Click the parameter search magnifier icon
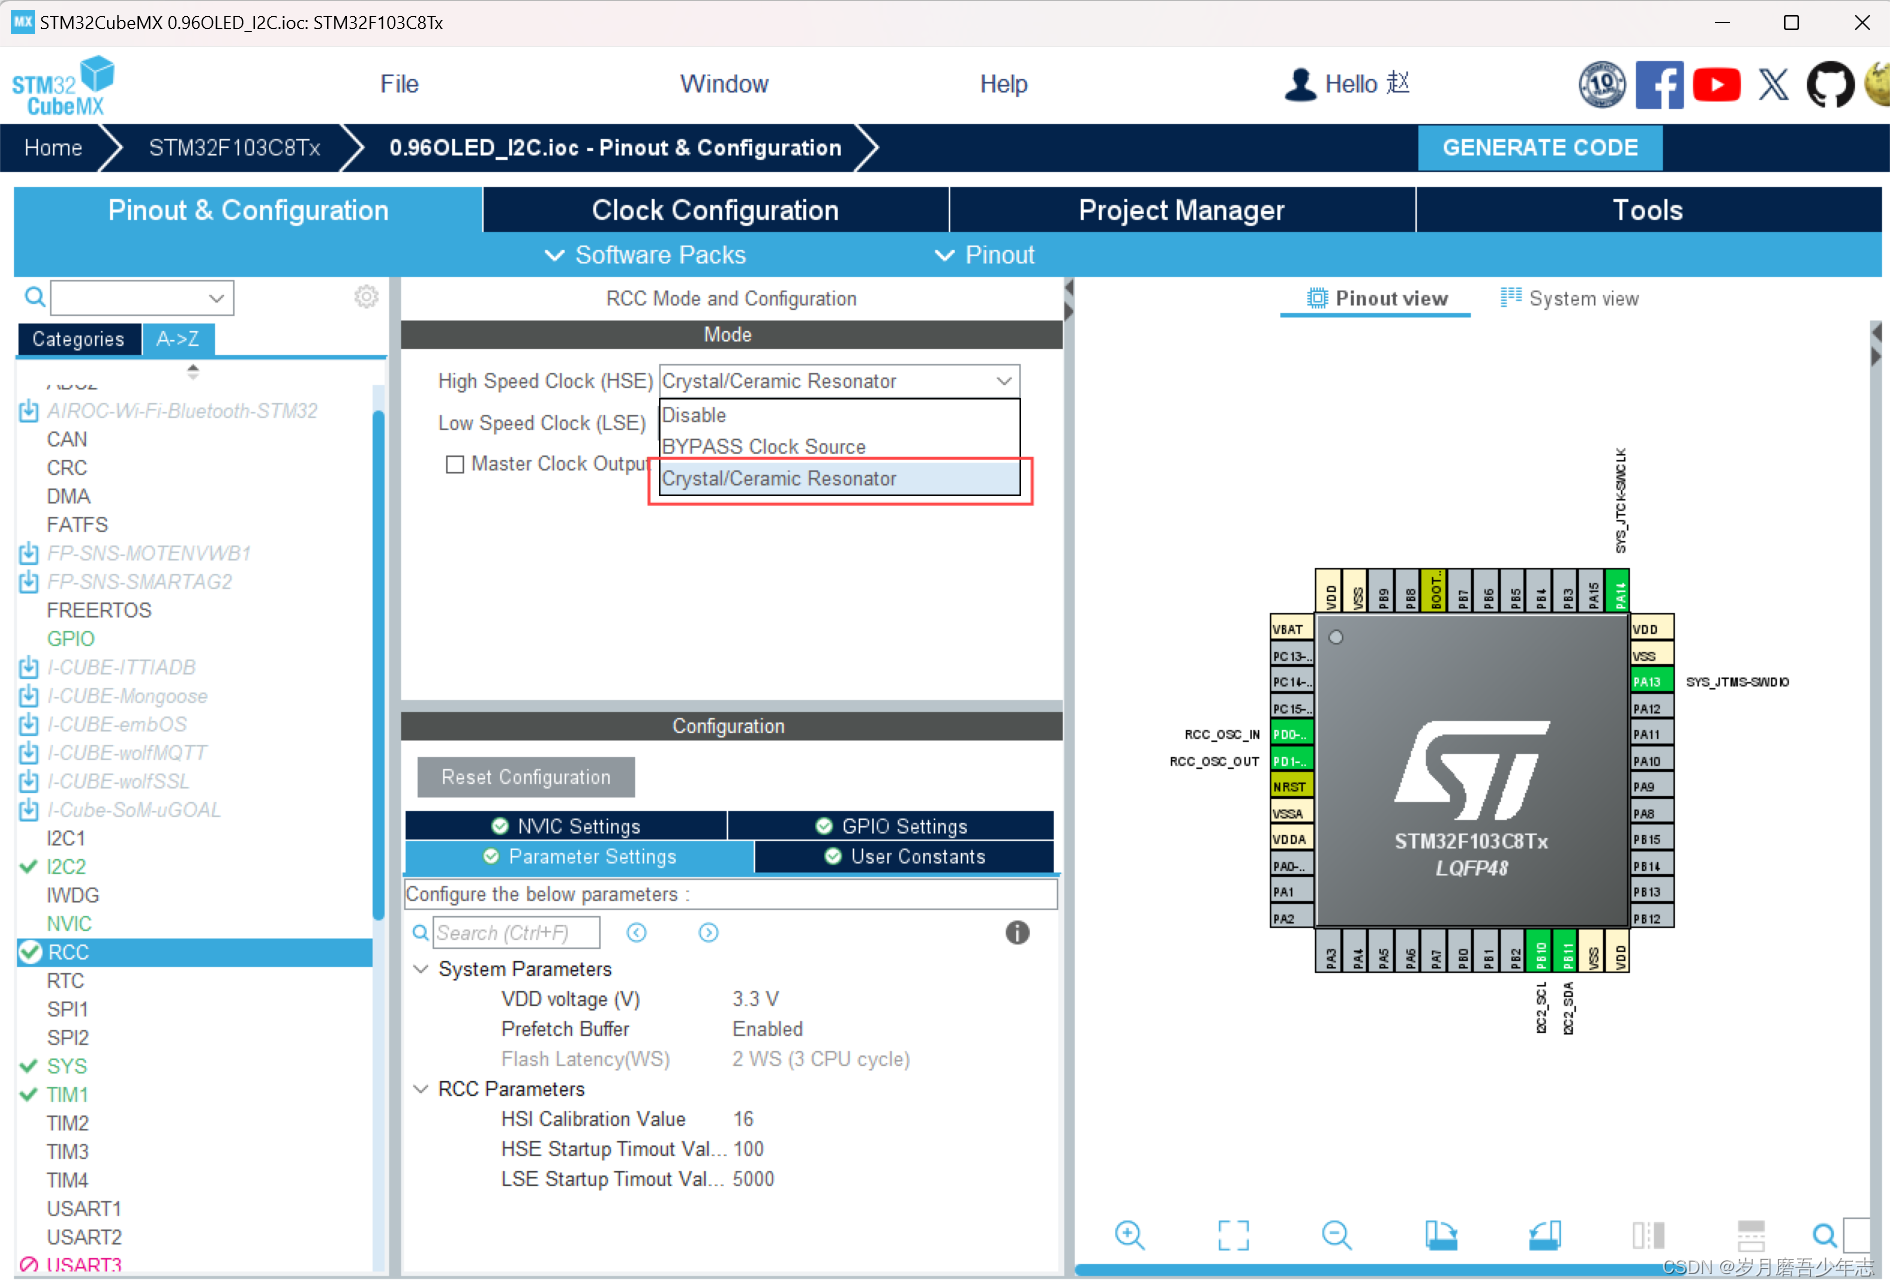1890x1287 pixels. 421,933
